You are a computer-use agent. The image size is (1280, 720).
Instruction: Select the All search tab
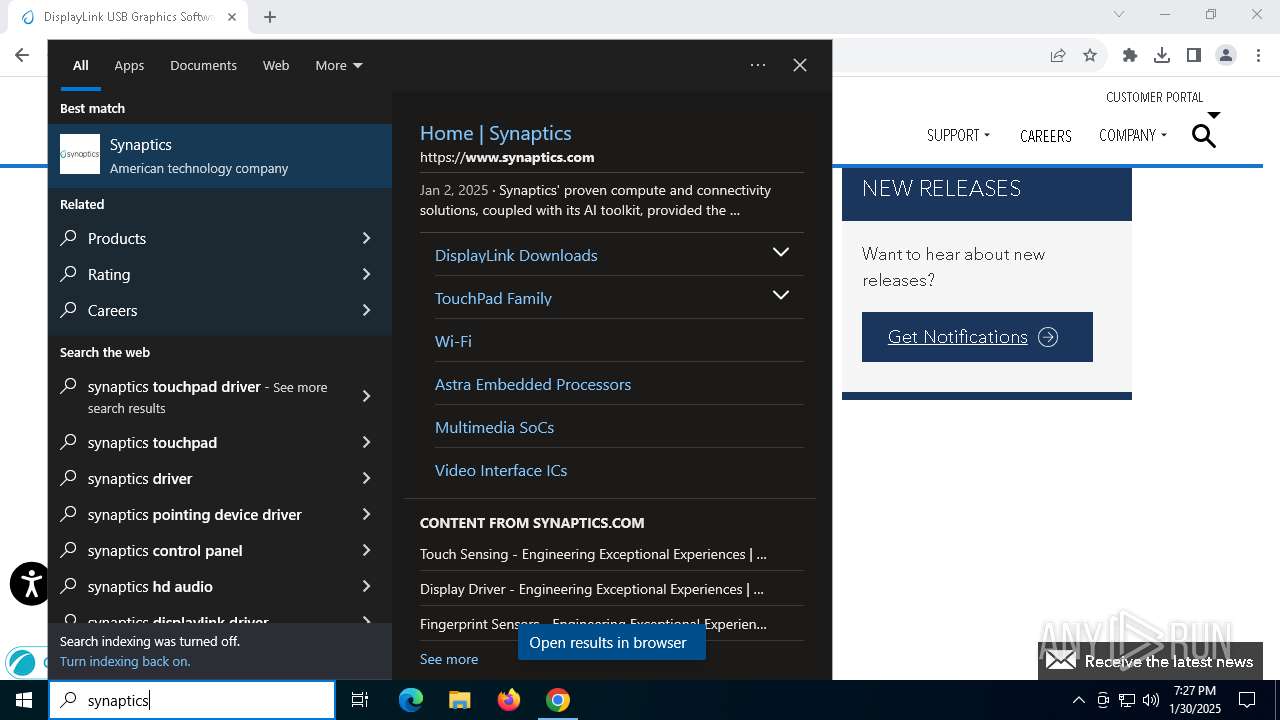pyautogui.click(x=81, y=65)
